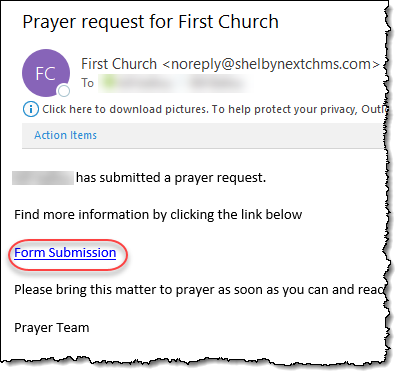Open the Action Items tab

point(66,135)
